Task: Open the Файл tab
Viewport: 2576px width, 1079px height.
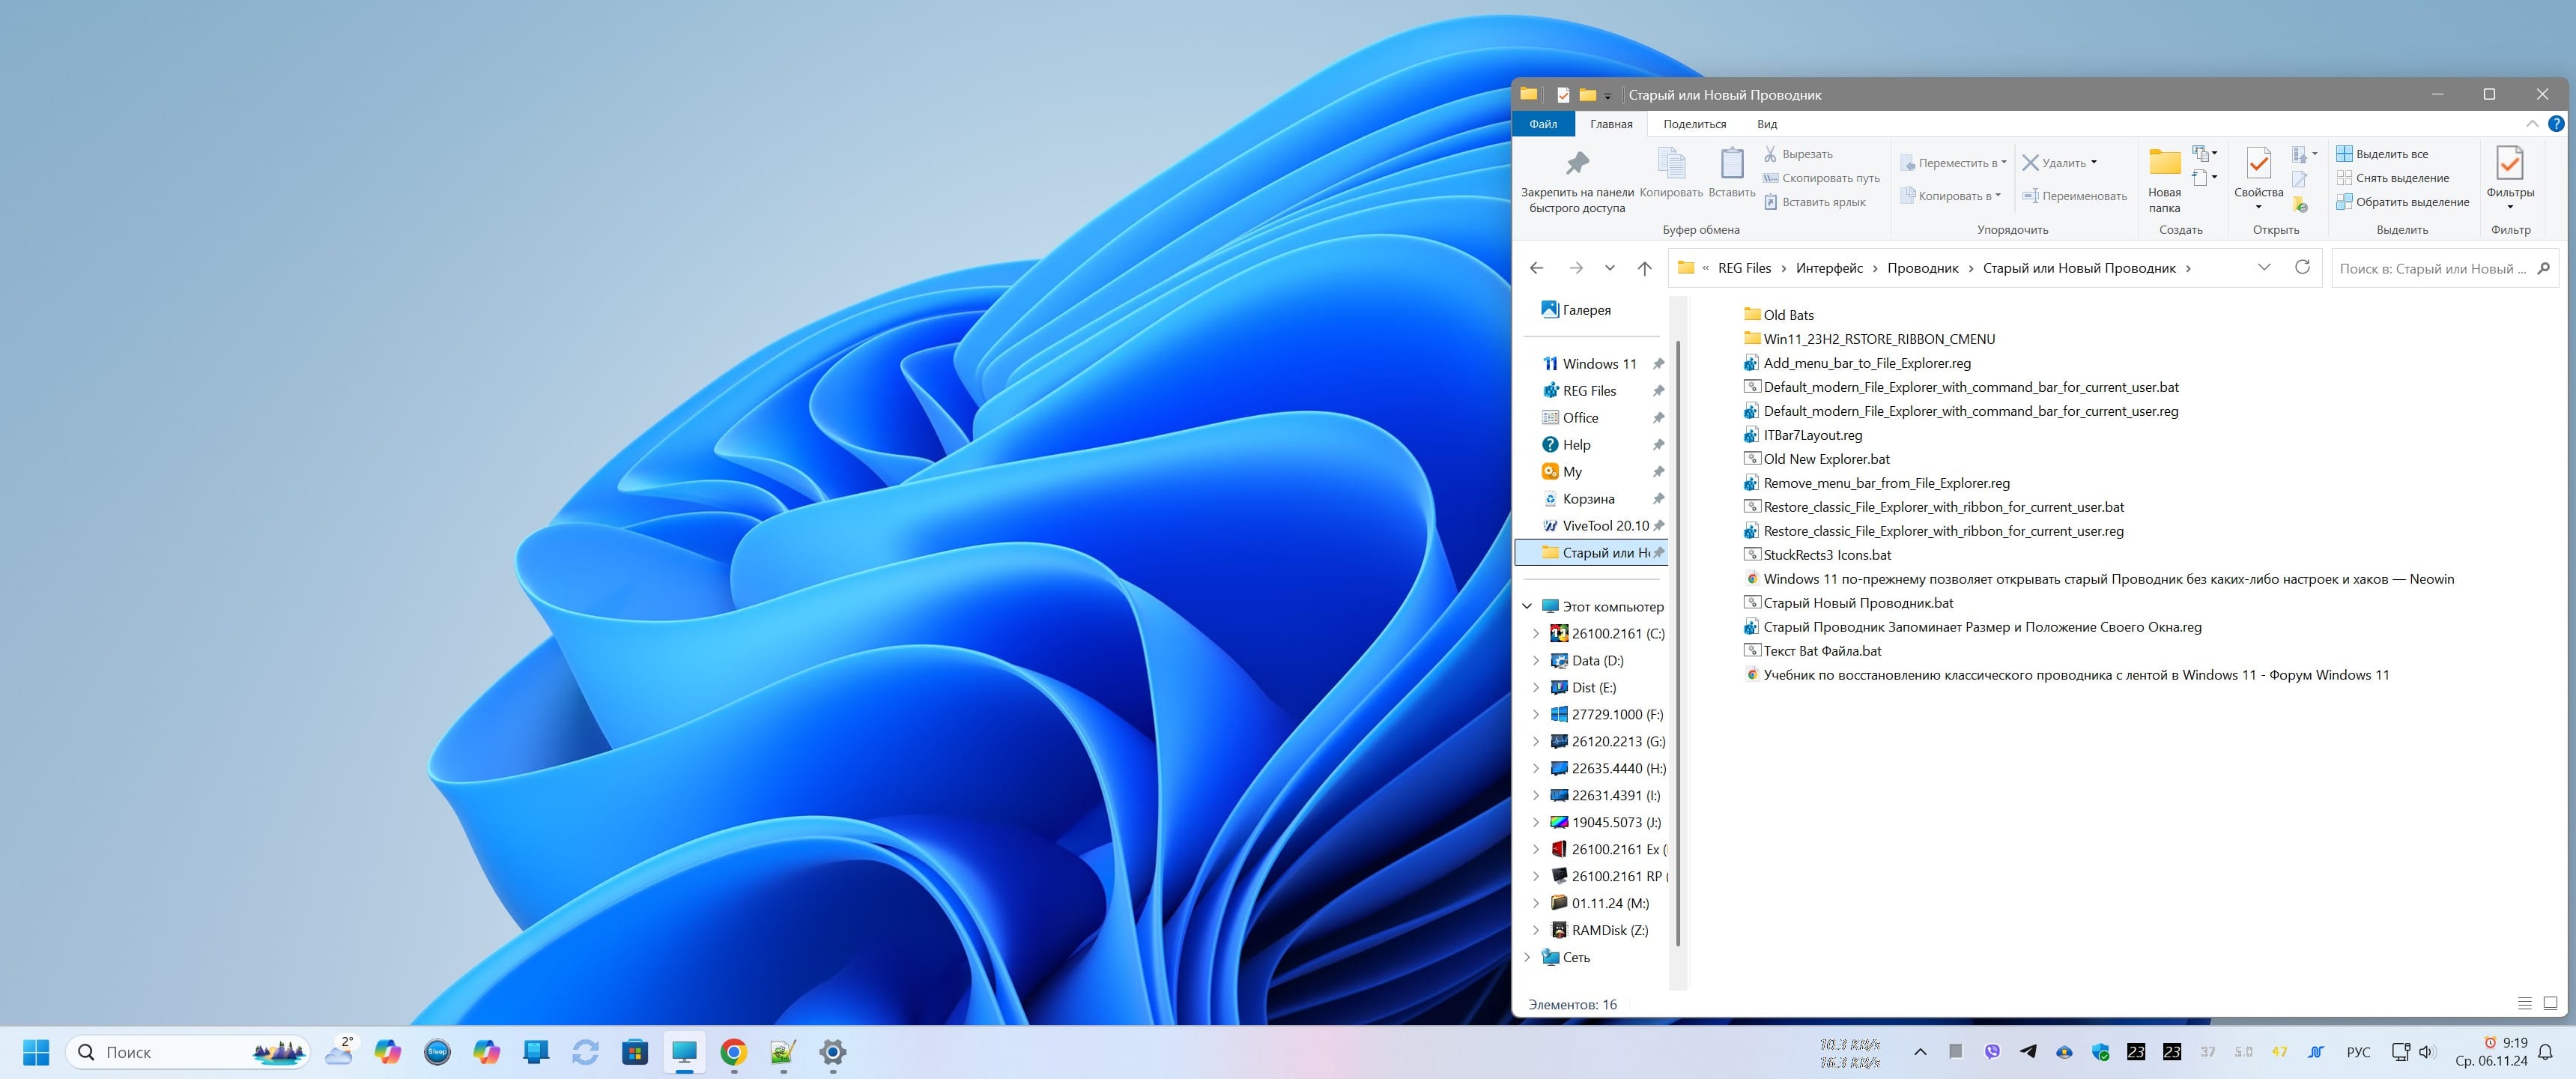Action: [1543, 124]
